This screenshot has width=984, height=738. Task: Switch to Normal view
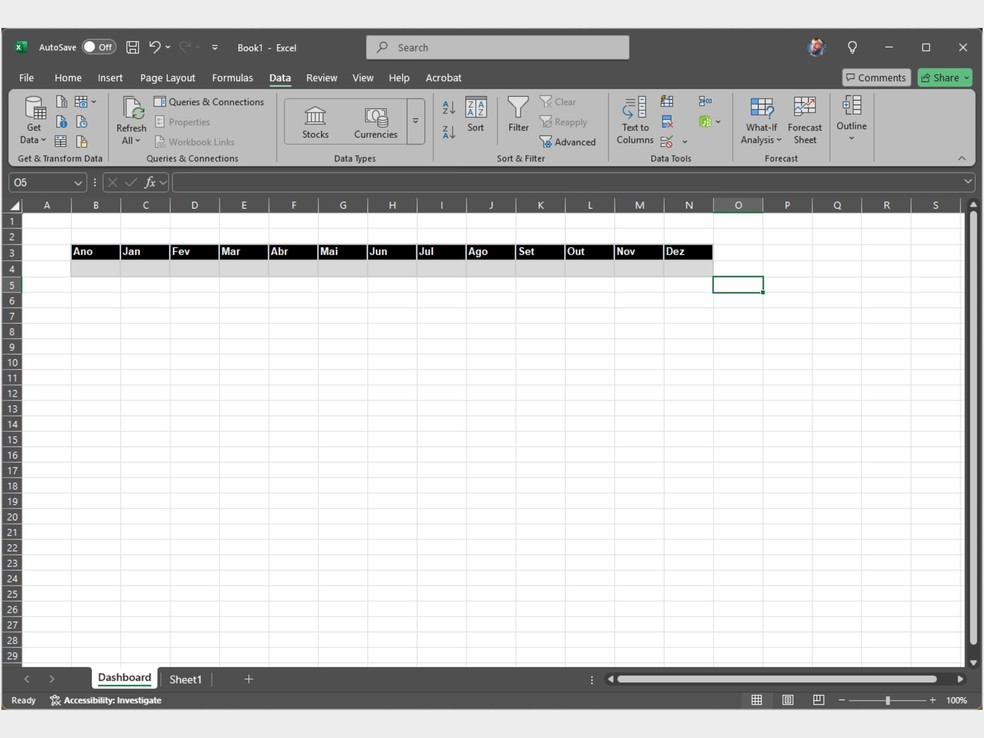pos(757,700)
